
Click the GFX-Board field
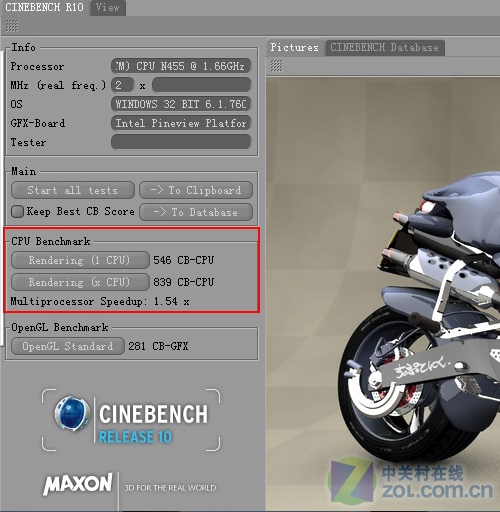tap(181, 123)
